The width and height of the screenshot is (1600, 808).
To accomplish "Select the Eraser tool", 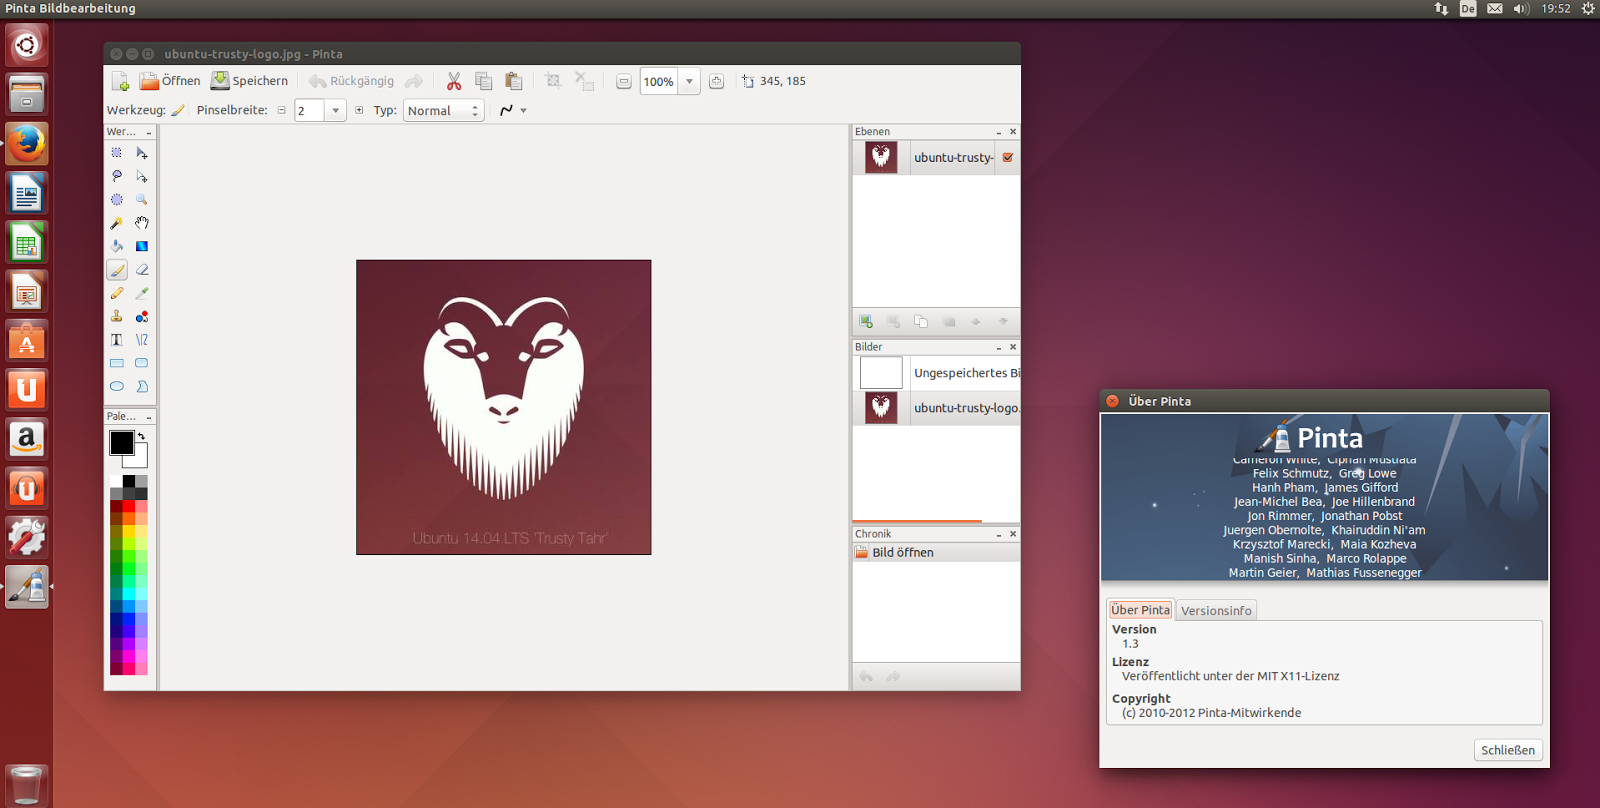I will point(142,270).
